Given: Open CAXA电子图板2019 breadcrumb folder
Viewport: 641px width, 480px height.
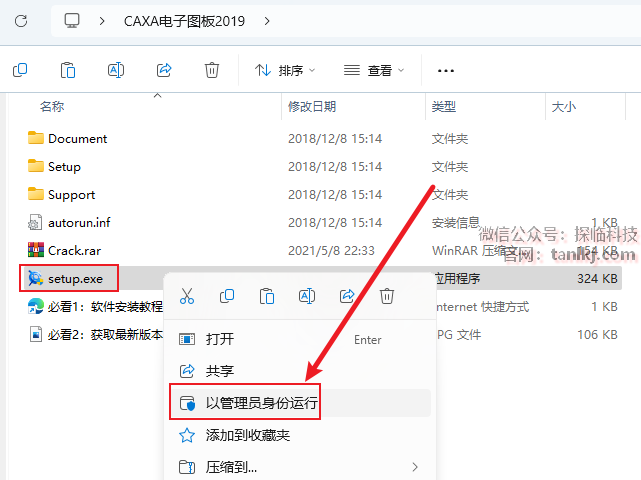Looking at the screenshot, I should tap(184, 21).
